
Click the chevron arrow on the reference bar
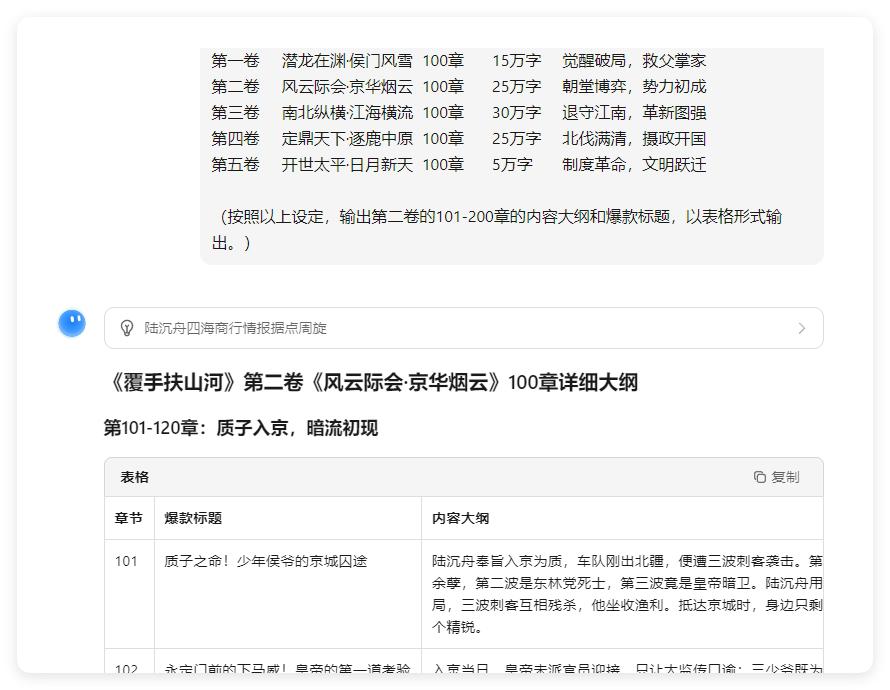[x=801, y=328]
